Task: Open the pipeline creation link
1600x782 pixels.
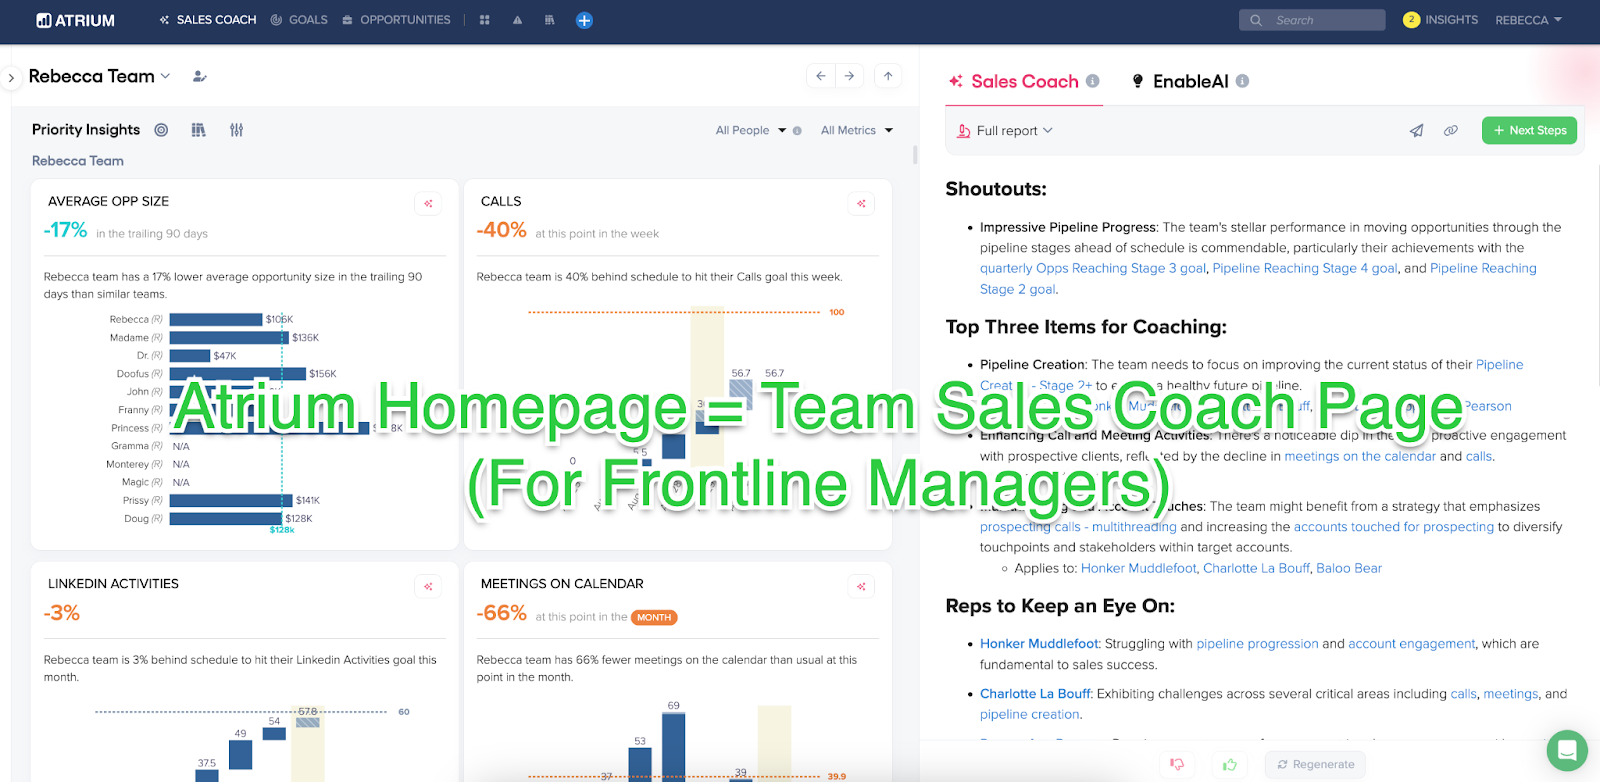Action: point(1029,715)
